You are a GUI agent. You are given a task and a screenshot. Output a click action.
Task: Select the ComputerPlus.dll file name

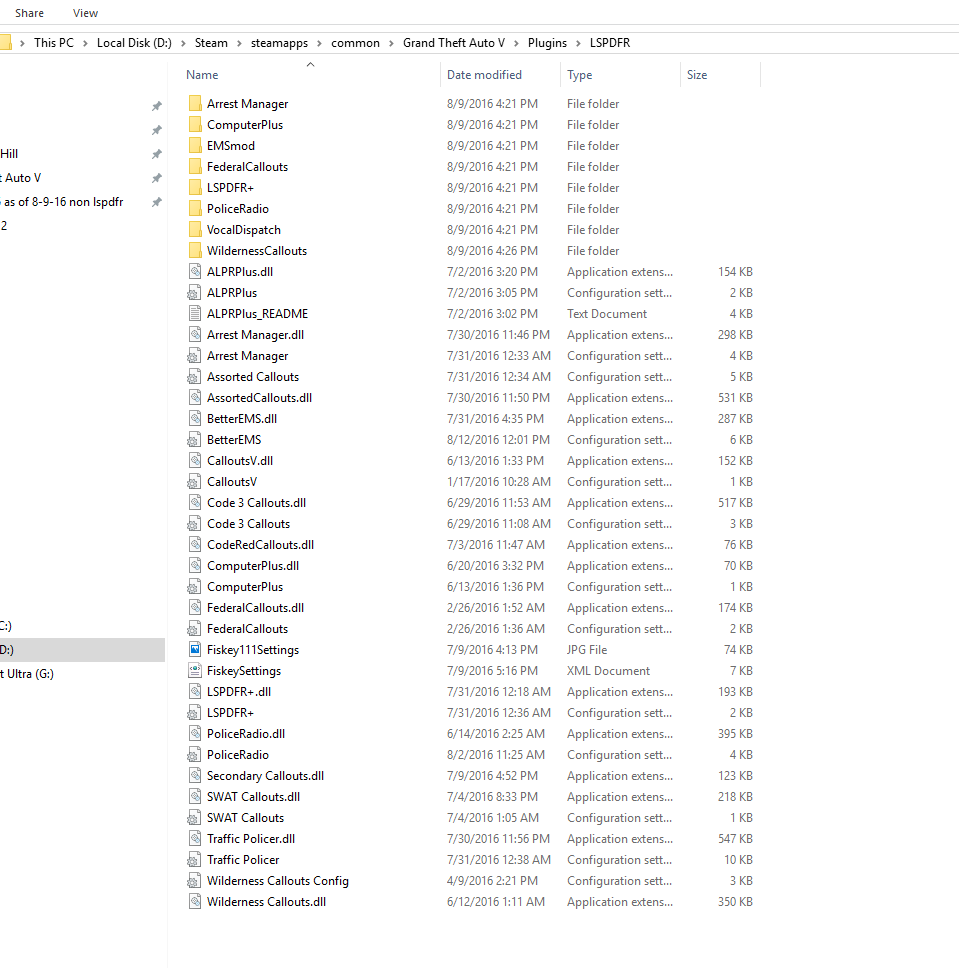click(253, 565)
